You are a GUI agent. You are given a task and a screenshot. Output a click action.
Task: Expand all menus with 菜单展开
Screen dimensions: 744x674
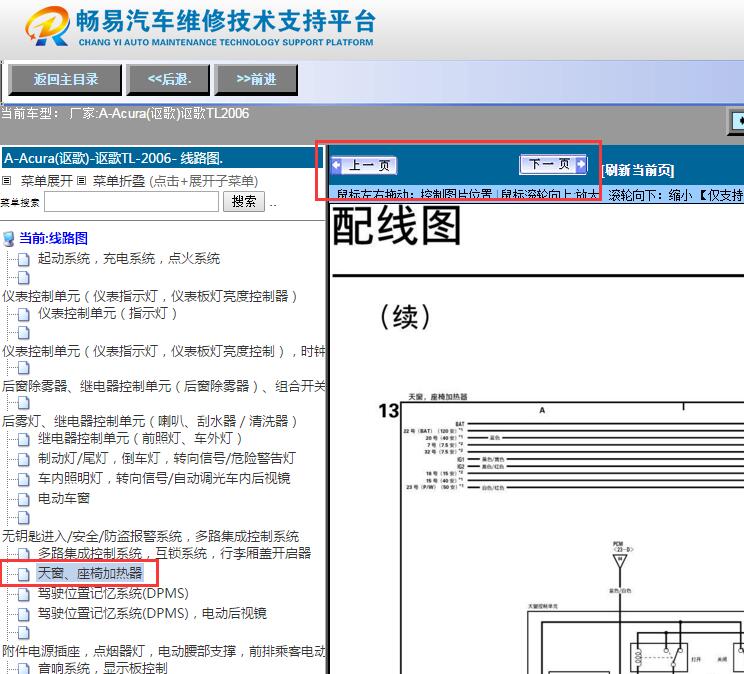[46, 181]
